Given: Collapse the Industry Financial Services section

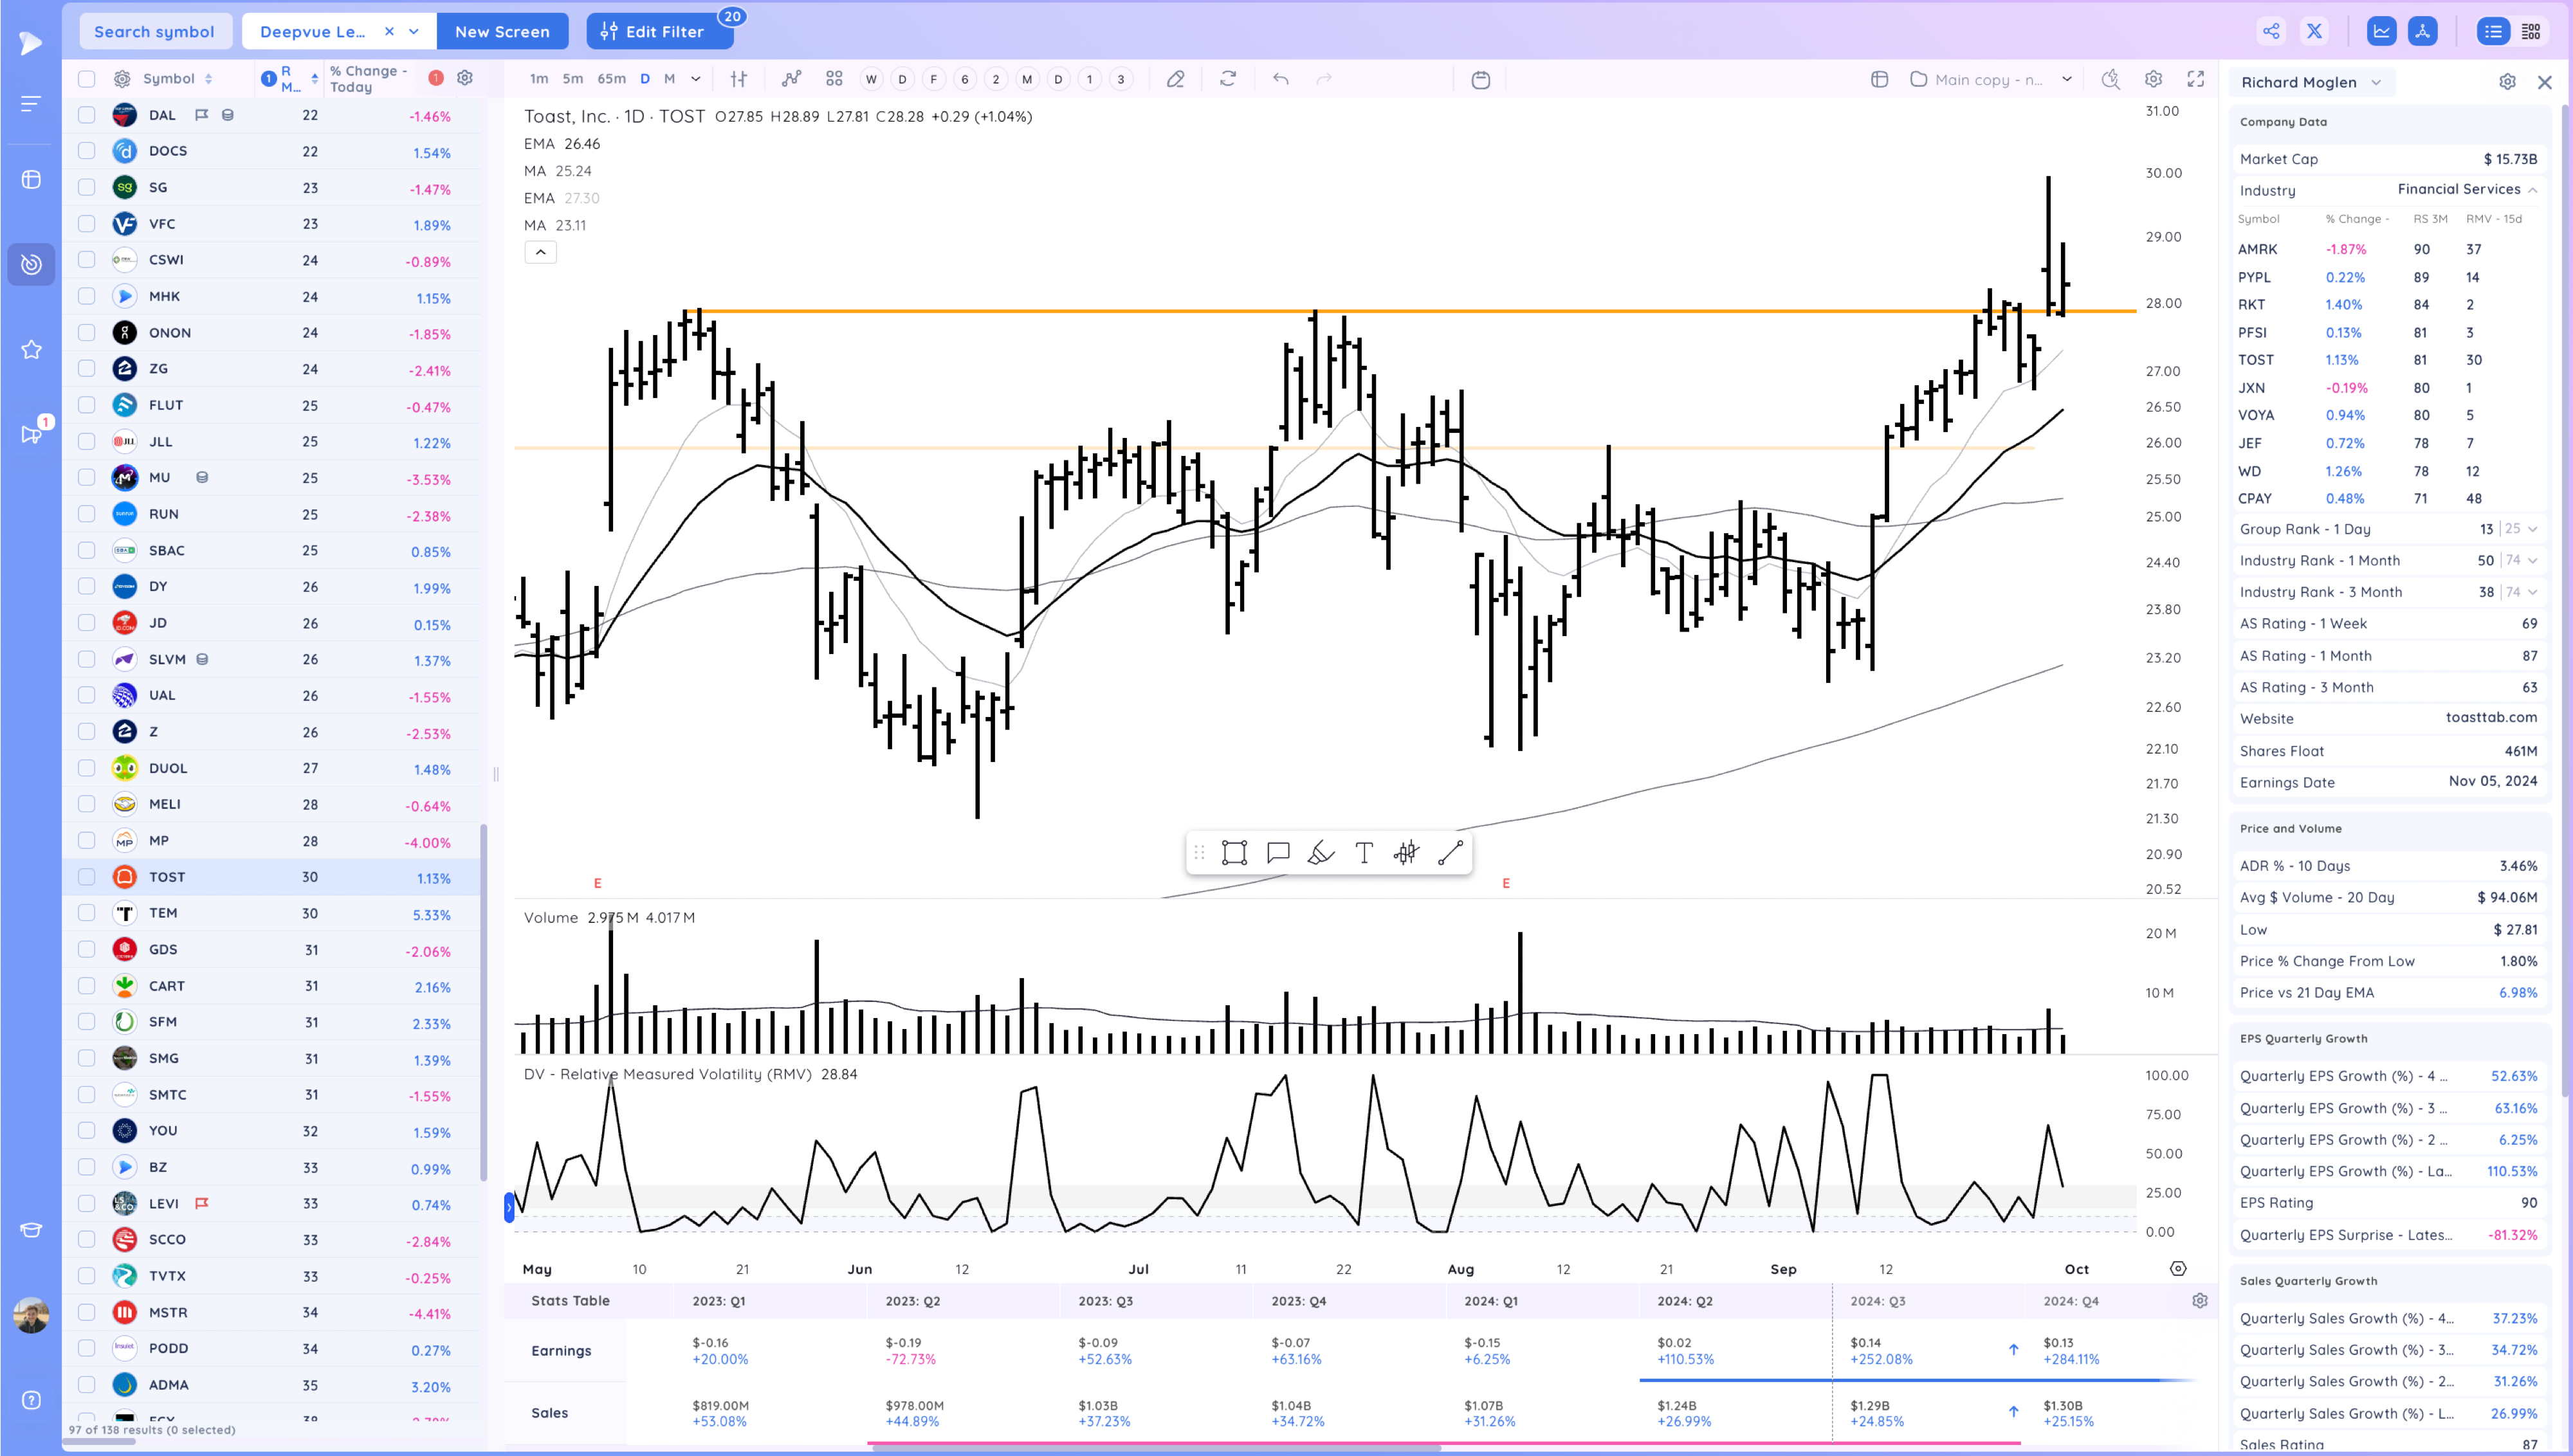Looking at the screenshot, I should [x=2533, y=190].
